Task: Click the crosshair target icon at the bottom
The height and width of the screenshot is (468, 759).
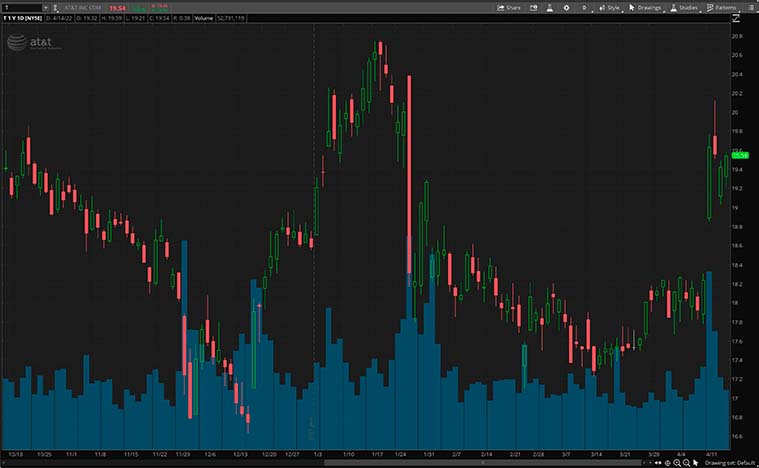Action: (668, 463)
